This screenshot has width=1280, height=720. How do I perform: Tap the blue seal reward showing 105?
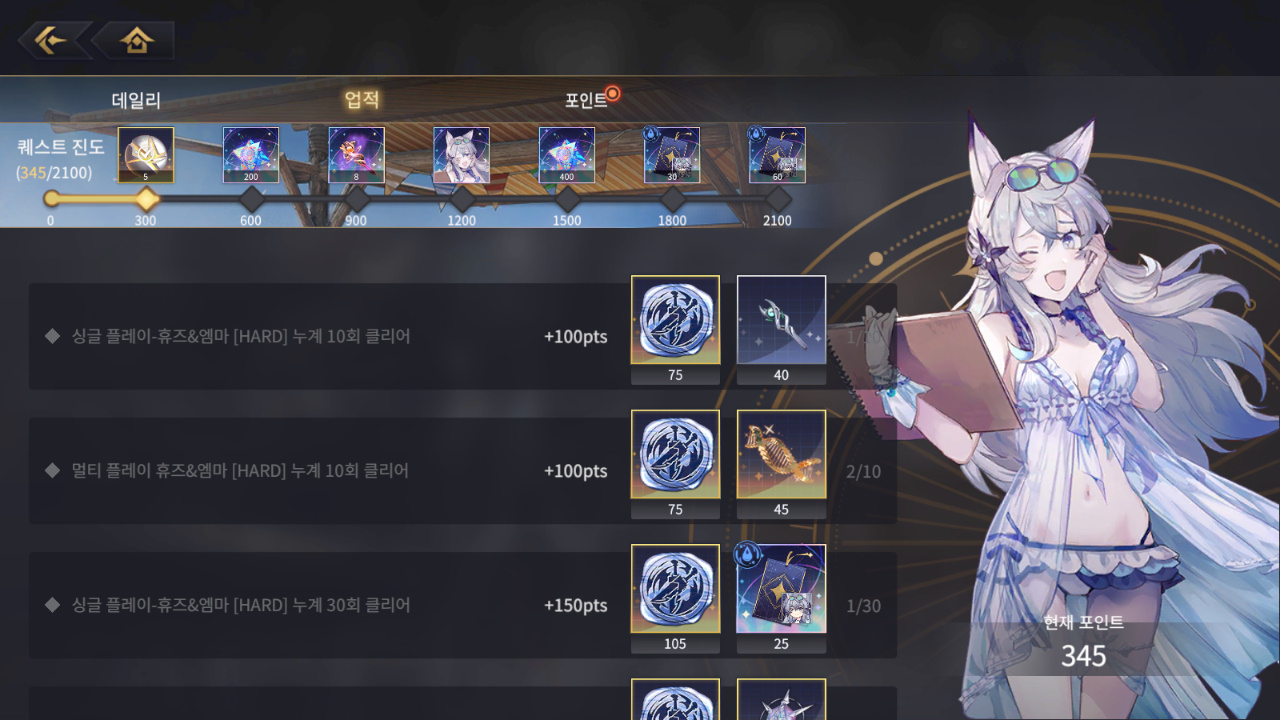[x=675, y=599]
